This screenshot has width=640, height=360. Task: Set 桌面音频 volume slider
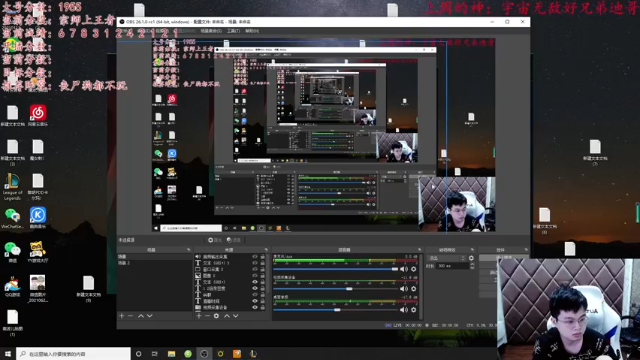coord(336,310)
